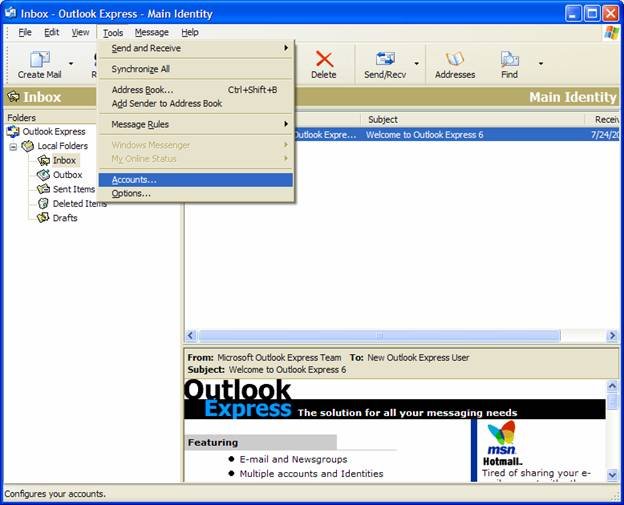624x505 pixels.
Task: Expand the Send/Recv dropdown arrow
Action: tap(417, 64)
